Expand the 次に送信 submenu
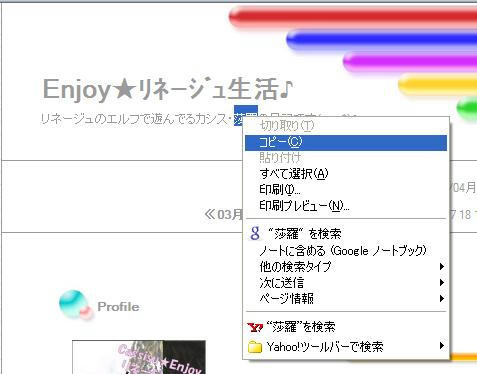Screen dimensions: 477x374 (346, 282)
